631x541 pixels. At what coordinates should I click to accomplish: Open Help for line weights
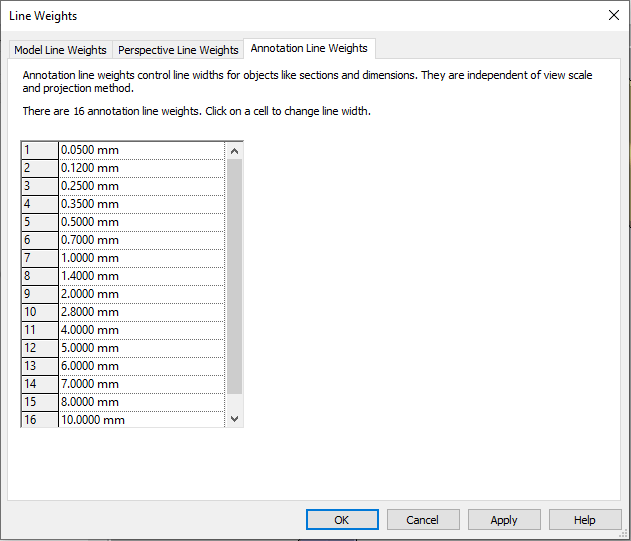tap(585, 520)
